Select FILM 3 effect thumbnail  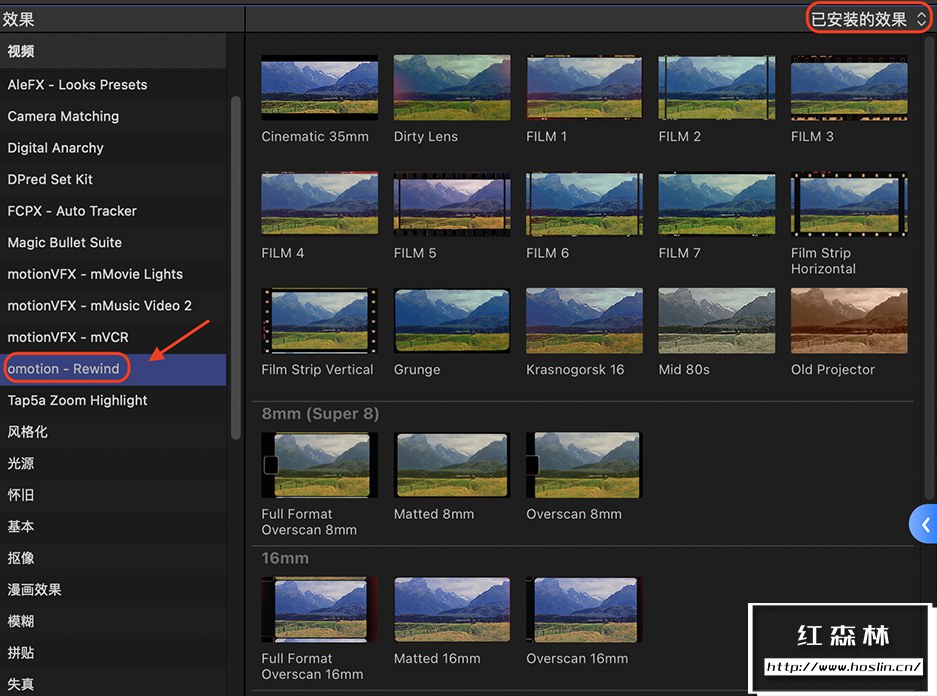[849, 88]
